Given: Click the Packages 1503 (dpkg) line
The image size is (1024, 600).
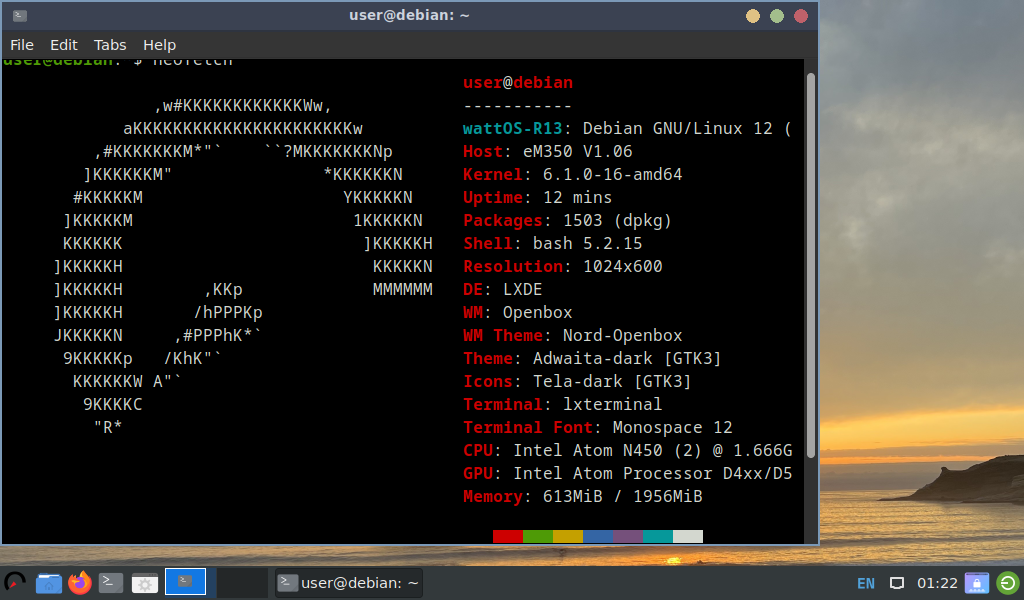Looking at the screenshot, I should pos(568,221).
